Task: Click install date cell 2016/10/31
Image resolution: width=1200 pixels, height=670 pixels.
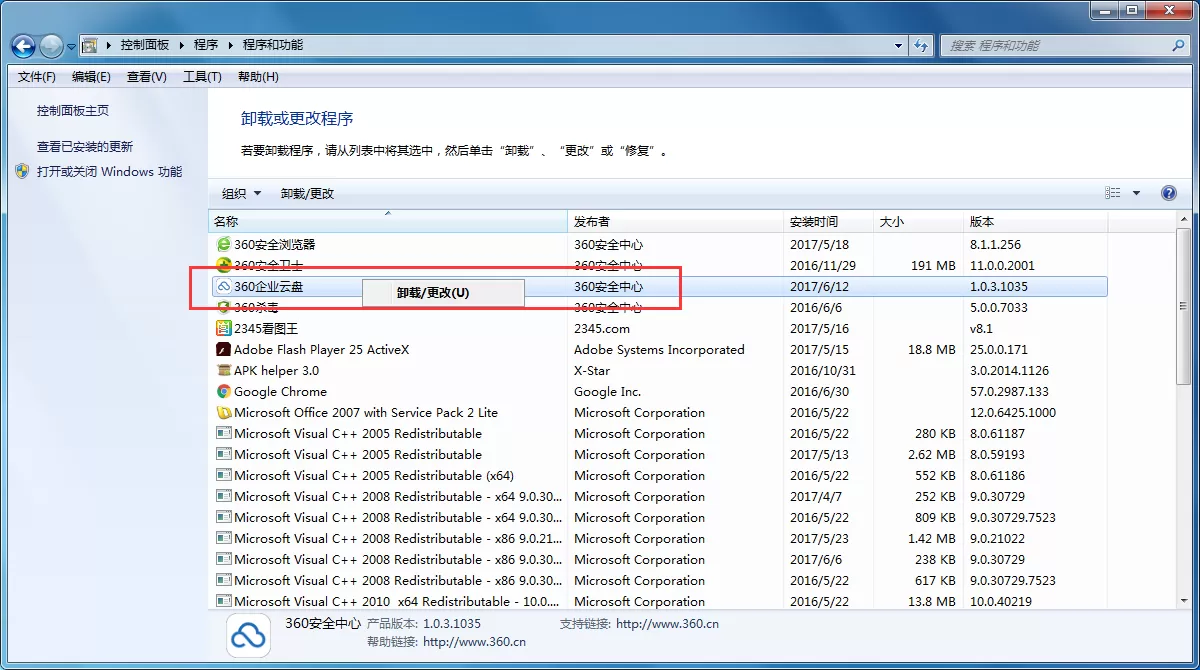Action: [823, 371]
